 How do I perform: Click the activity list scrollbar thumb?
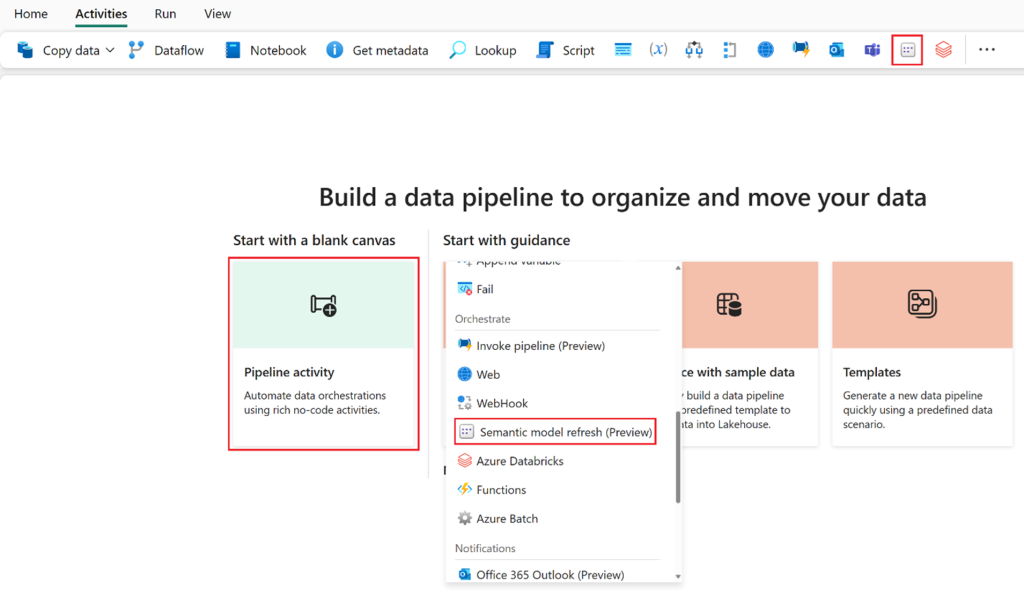point(678,457)
